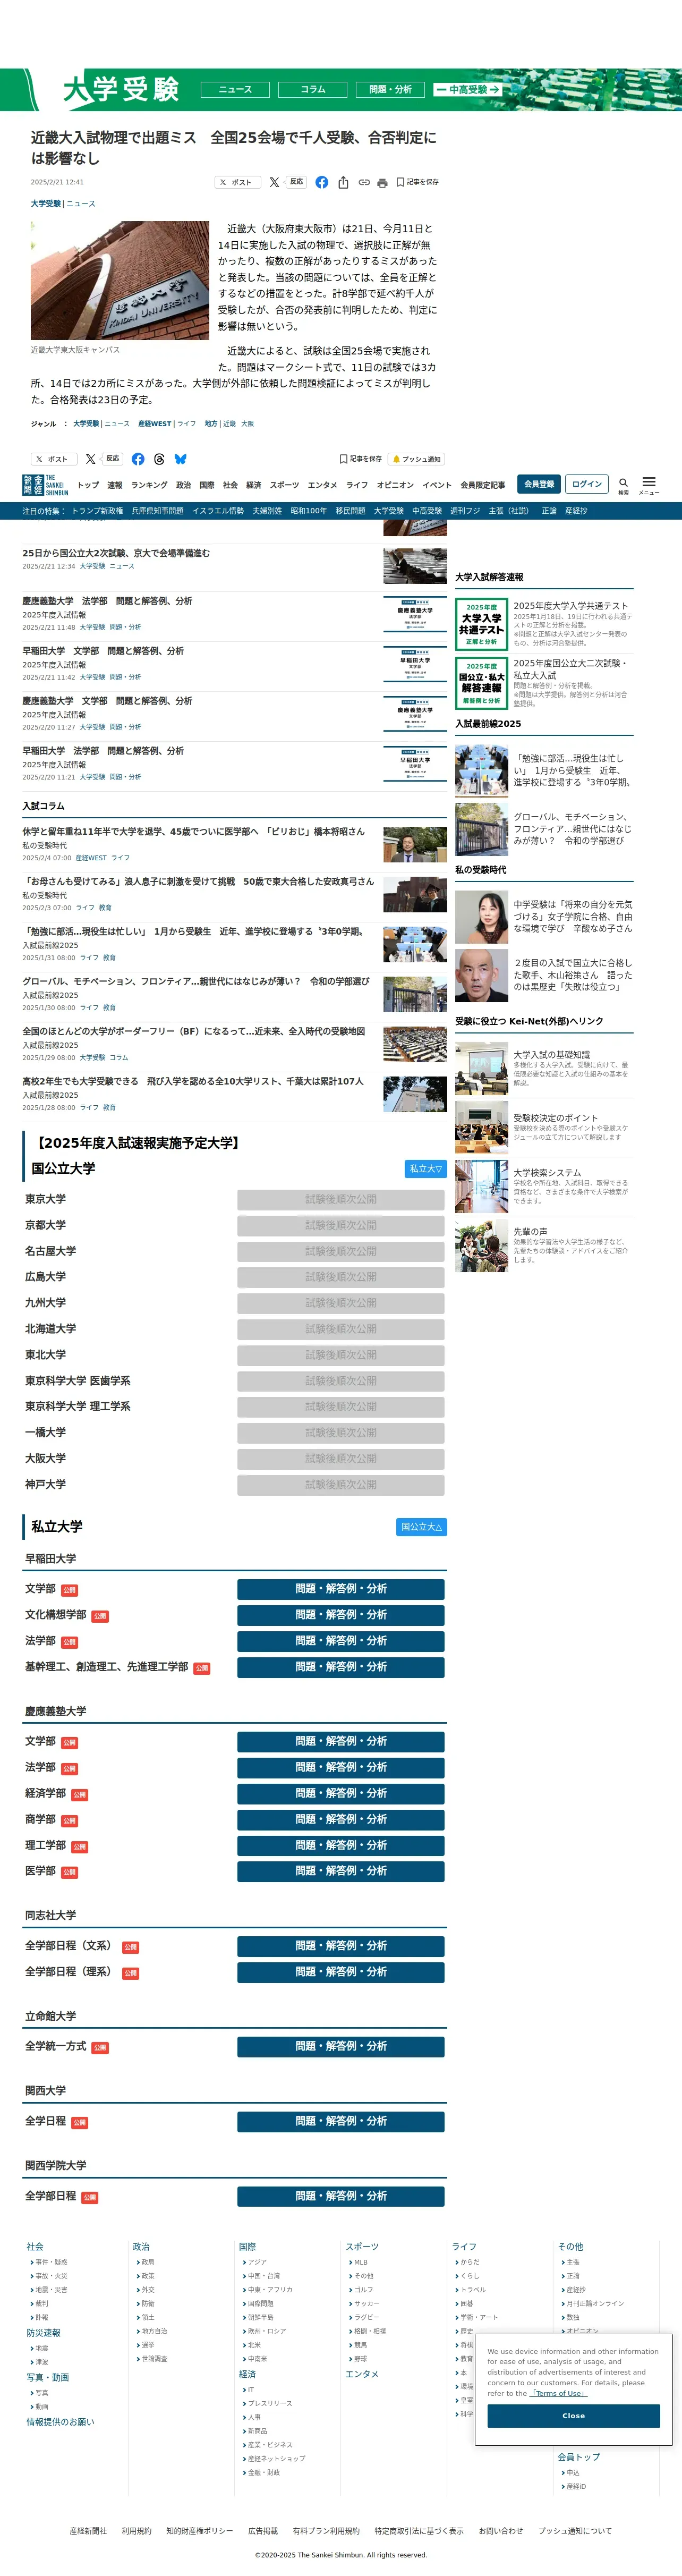Open topic 昭和100年 in the blue bar

click(309, 511)
